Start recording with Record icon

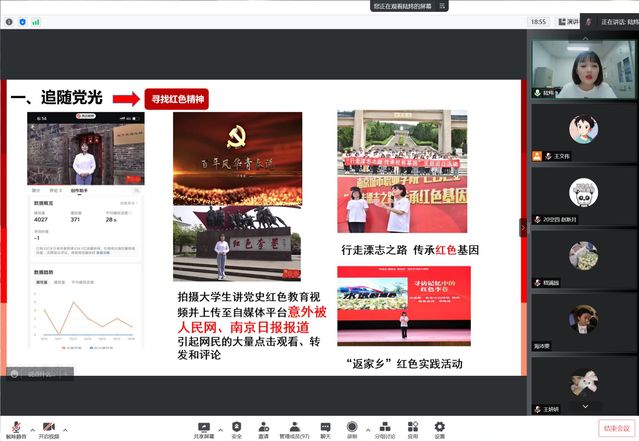click(x=352, y=425)
